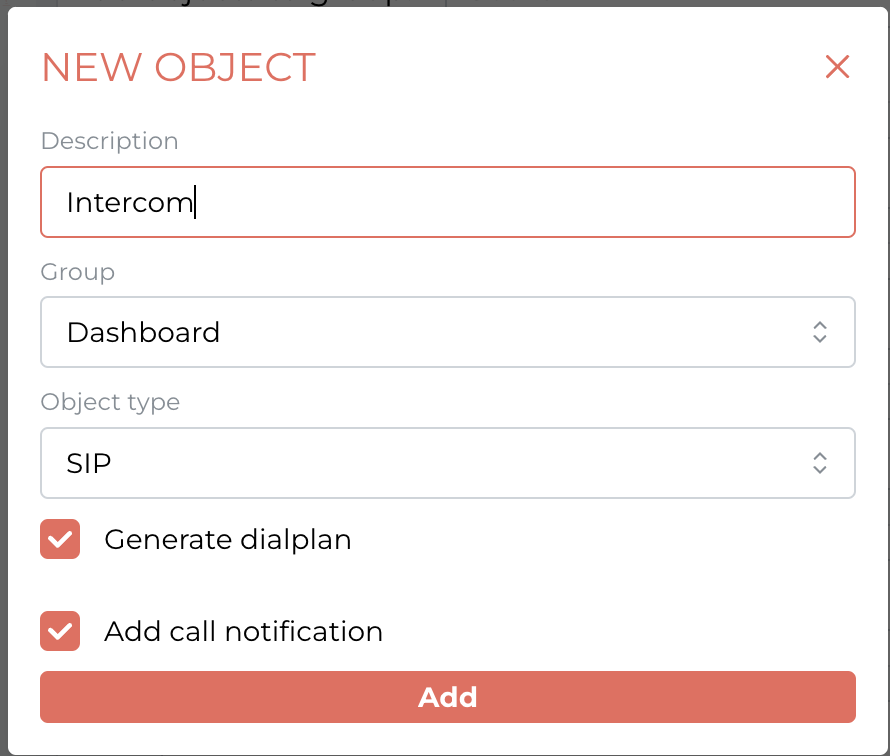This screenshot has height=756, width=890.
Task: Click the white checkmark in Generate dialplan
Action: (x=60, y=539)
